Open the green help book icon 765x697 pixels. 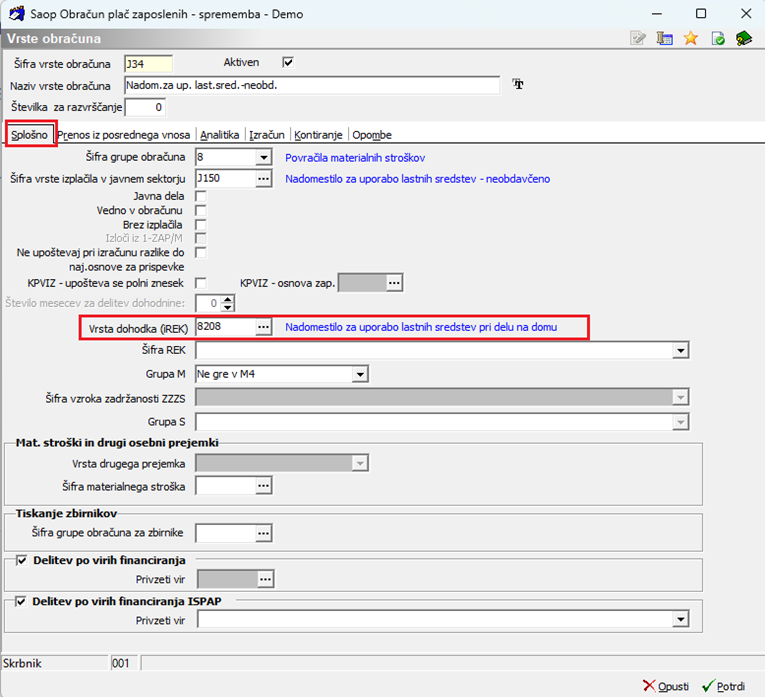744,38
